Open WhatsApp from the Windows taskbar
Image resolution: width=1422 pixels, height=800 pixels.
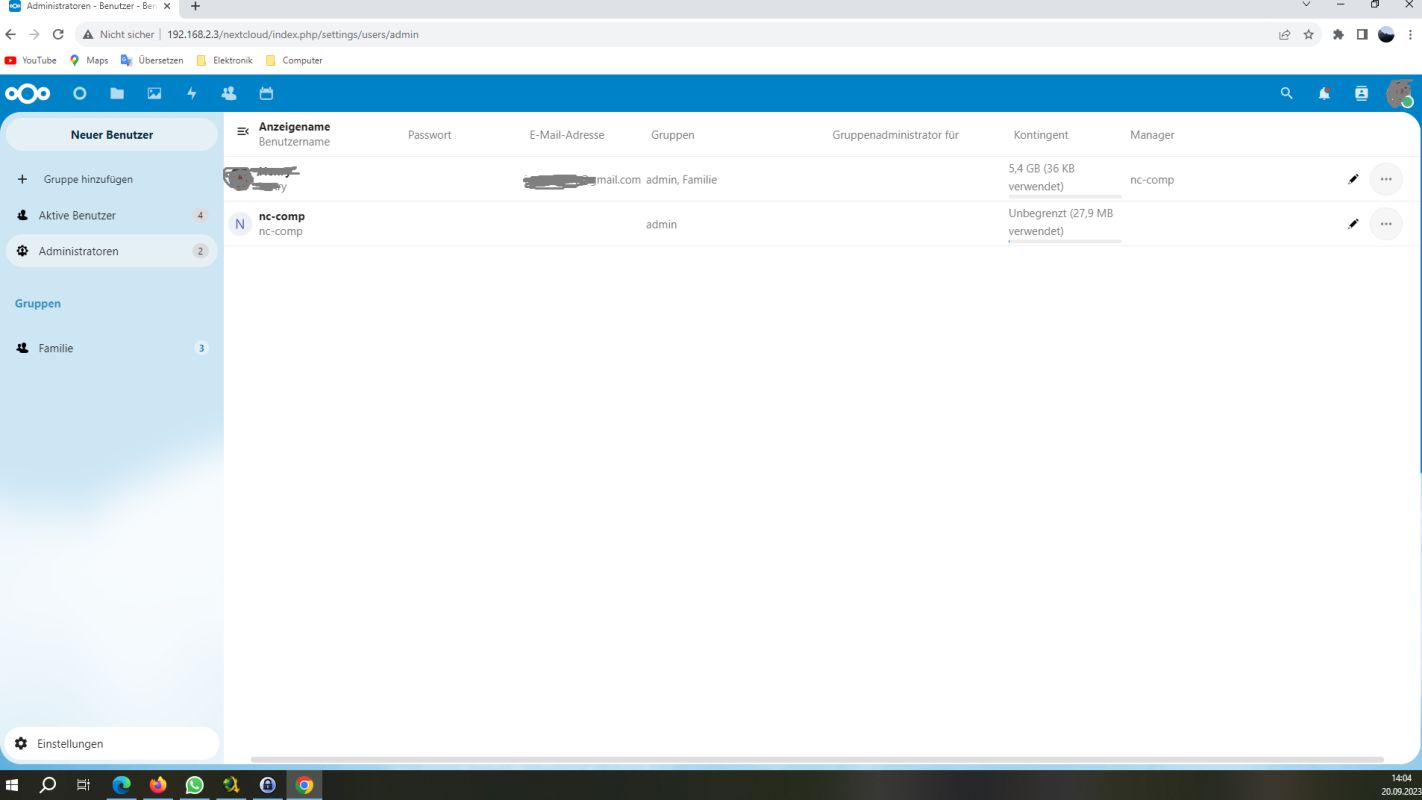[x=194, y=785]
